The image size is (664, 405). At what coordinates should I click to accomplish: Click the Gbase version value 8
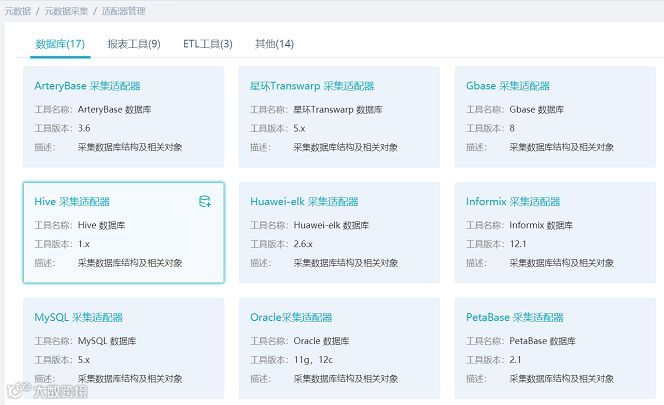512,128
